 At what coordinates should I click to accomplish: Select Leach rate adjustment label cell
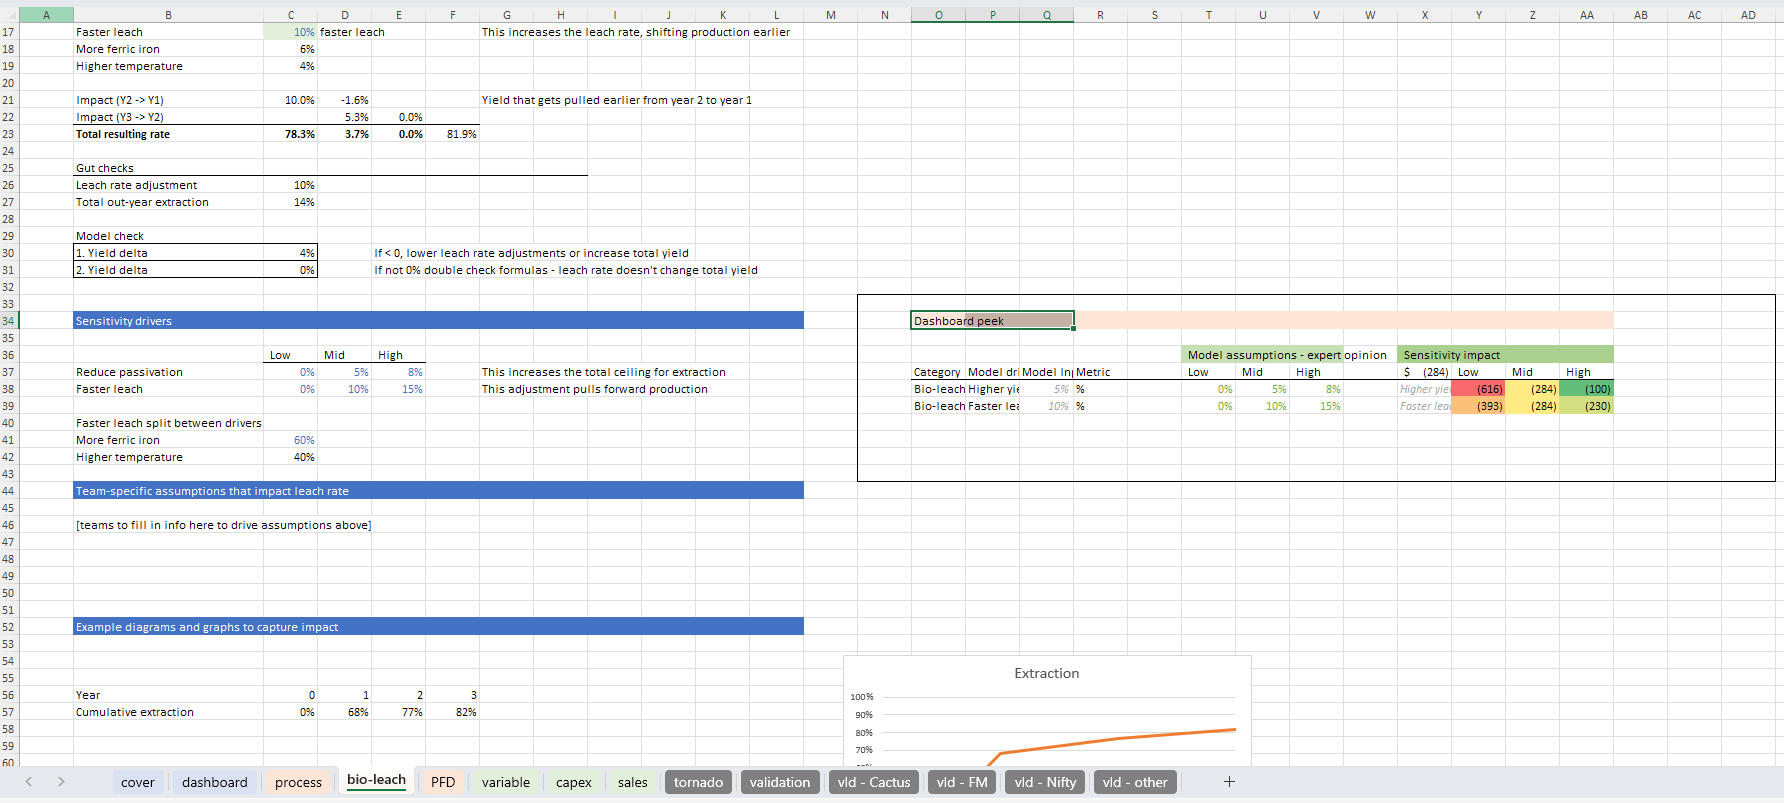pos(168,185)
